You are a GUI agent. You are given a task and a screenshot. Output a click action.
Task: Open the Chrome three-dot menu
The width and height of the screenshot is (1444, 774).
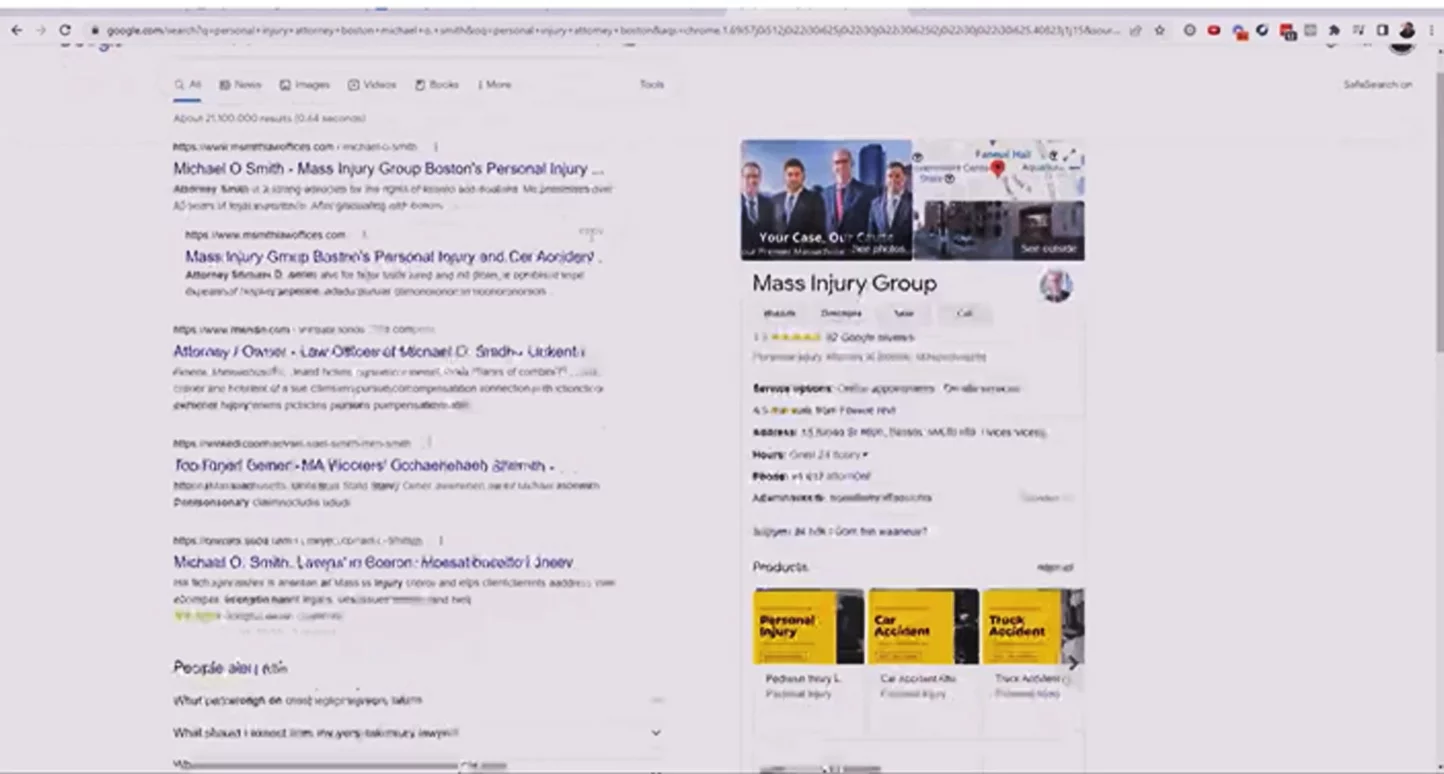pos(1431,31)
